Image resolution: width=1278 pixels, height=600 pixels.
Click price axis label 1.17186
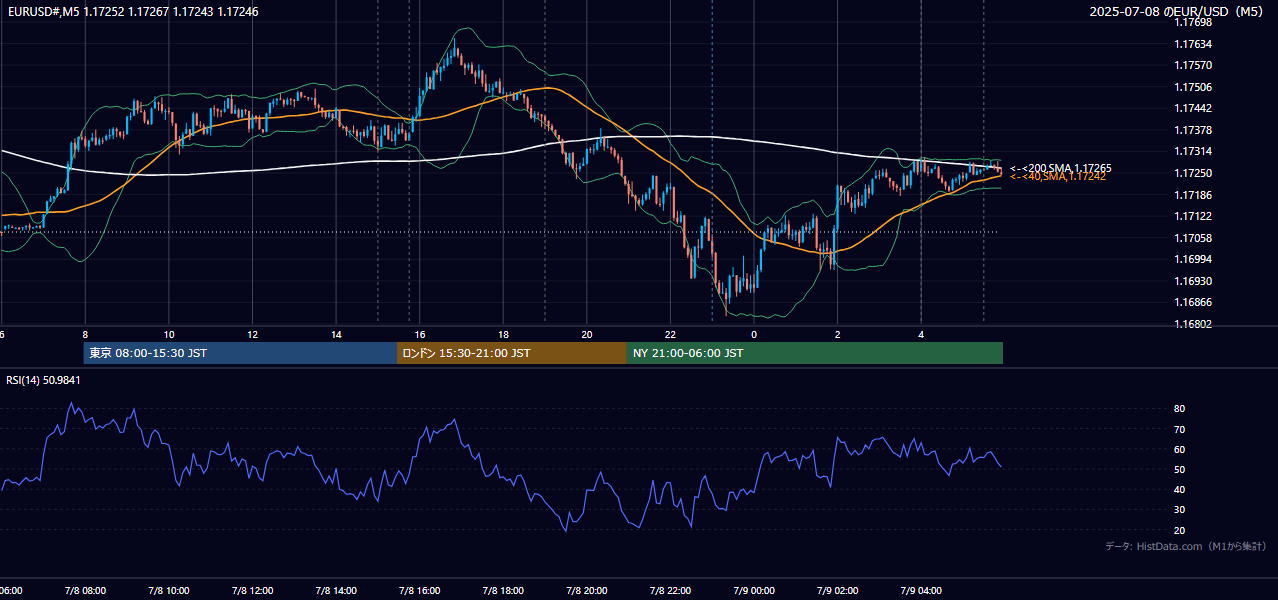pyautogui.click(x=1193, y=195)
